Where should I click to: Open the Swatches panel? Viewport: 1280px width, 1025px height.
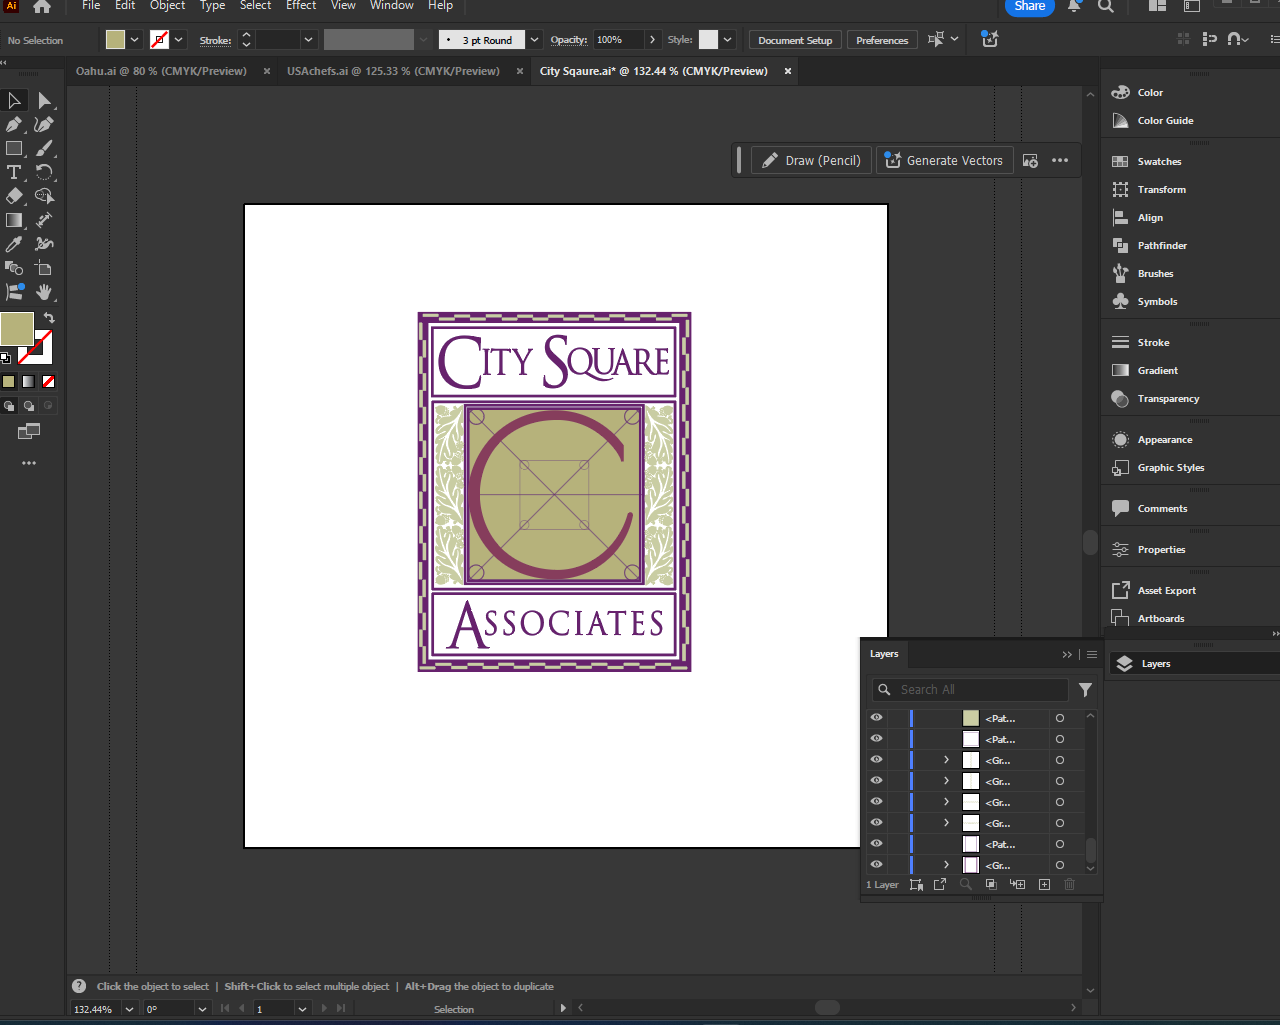(x=1159, y=162)
